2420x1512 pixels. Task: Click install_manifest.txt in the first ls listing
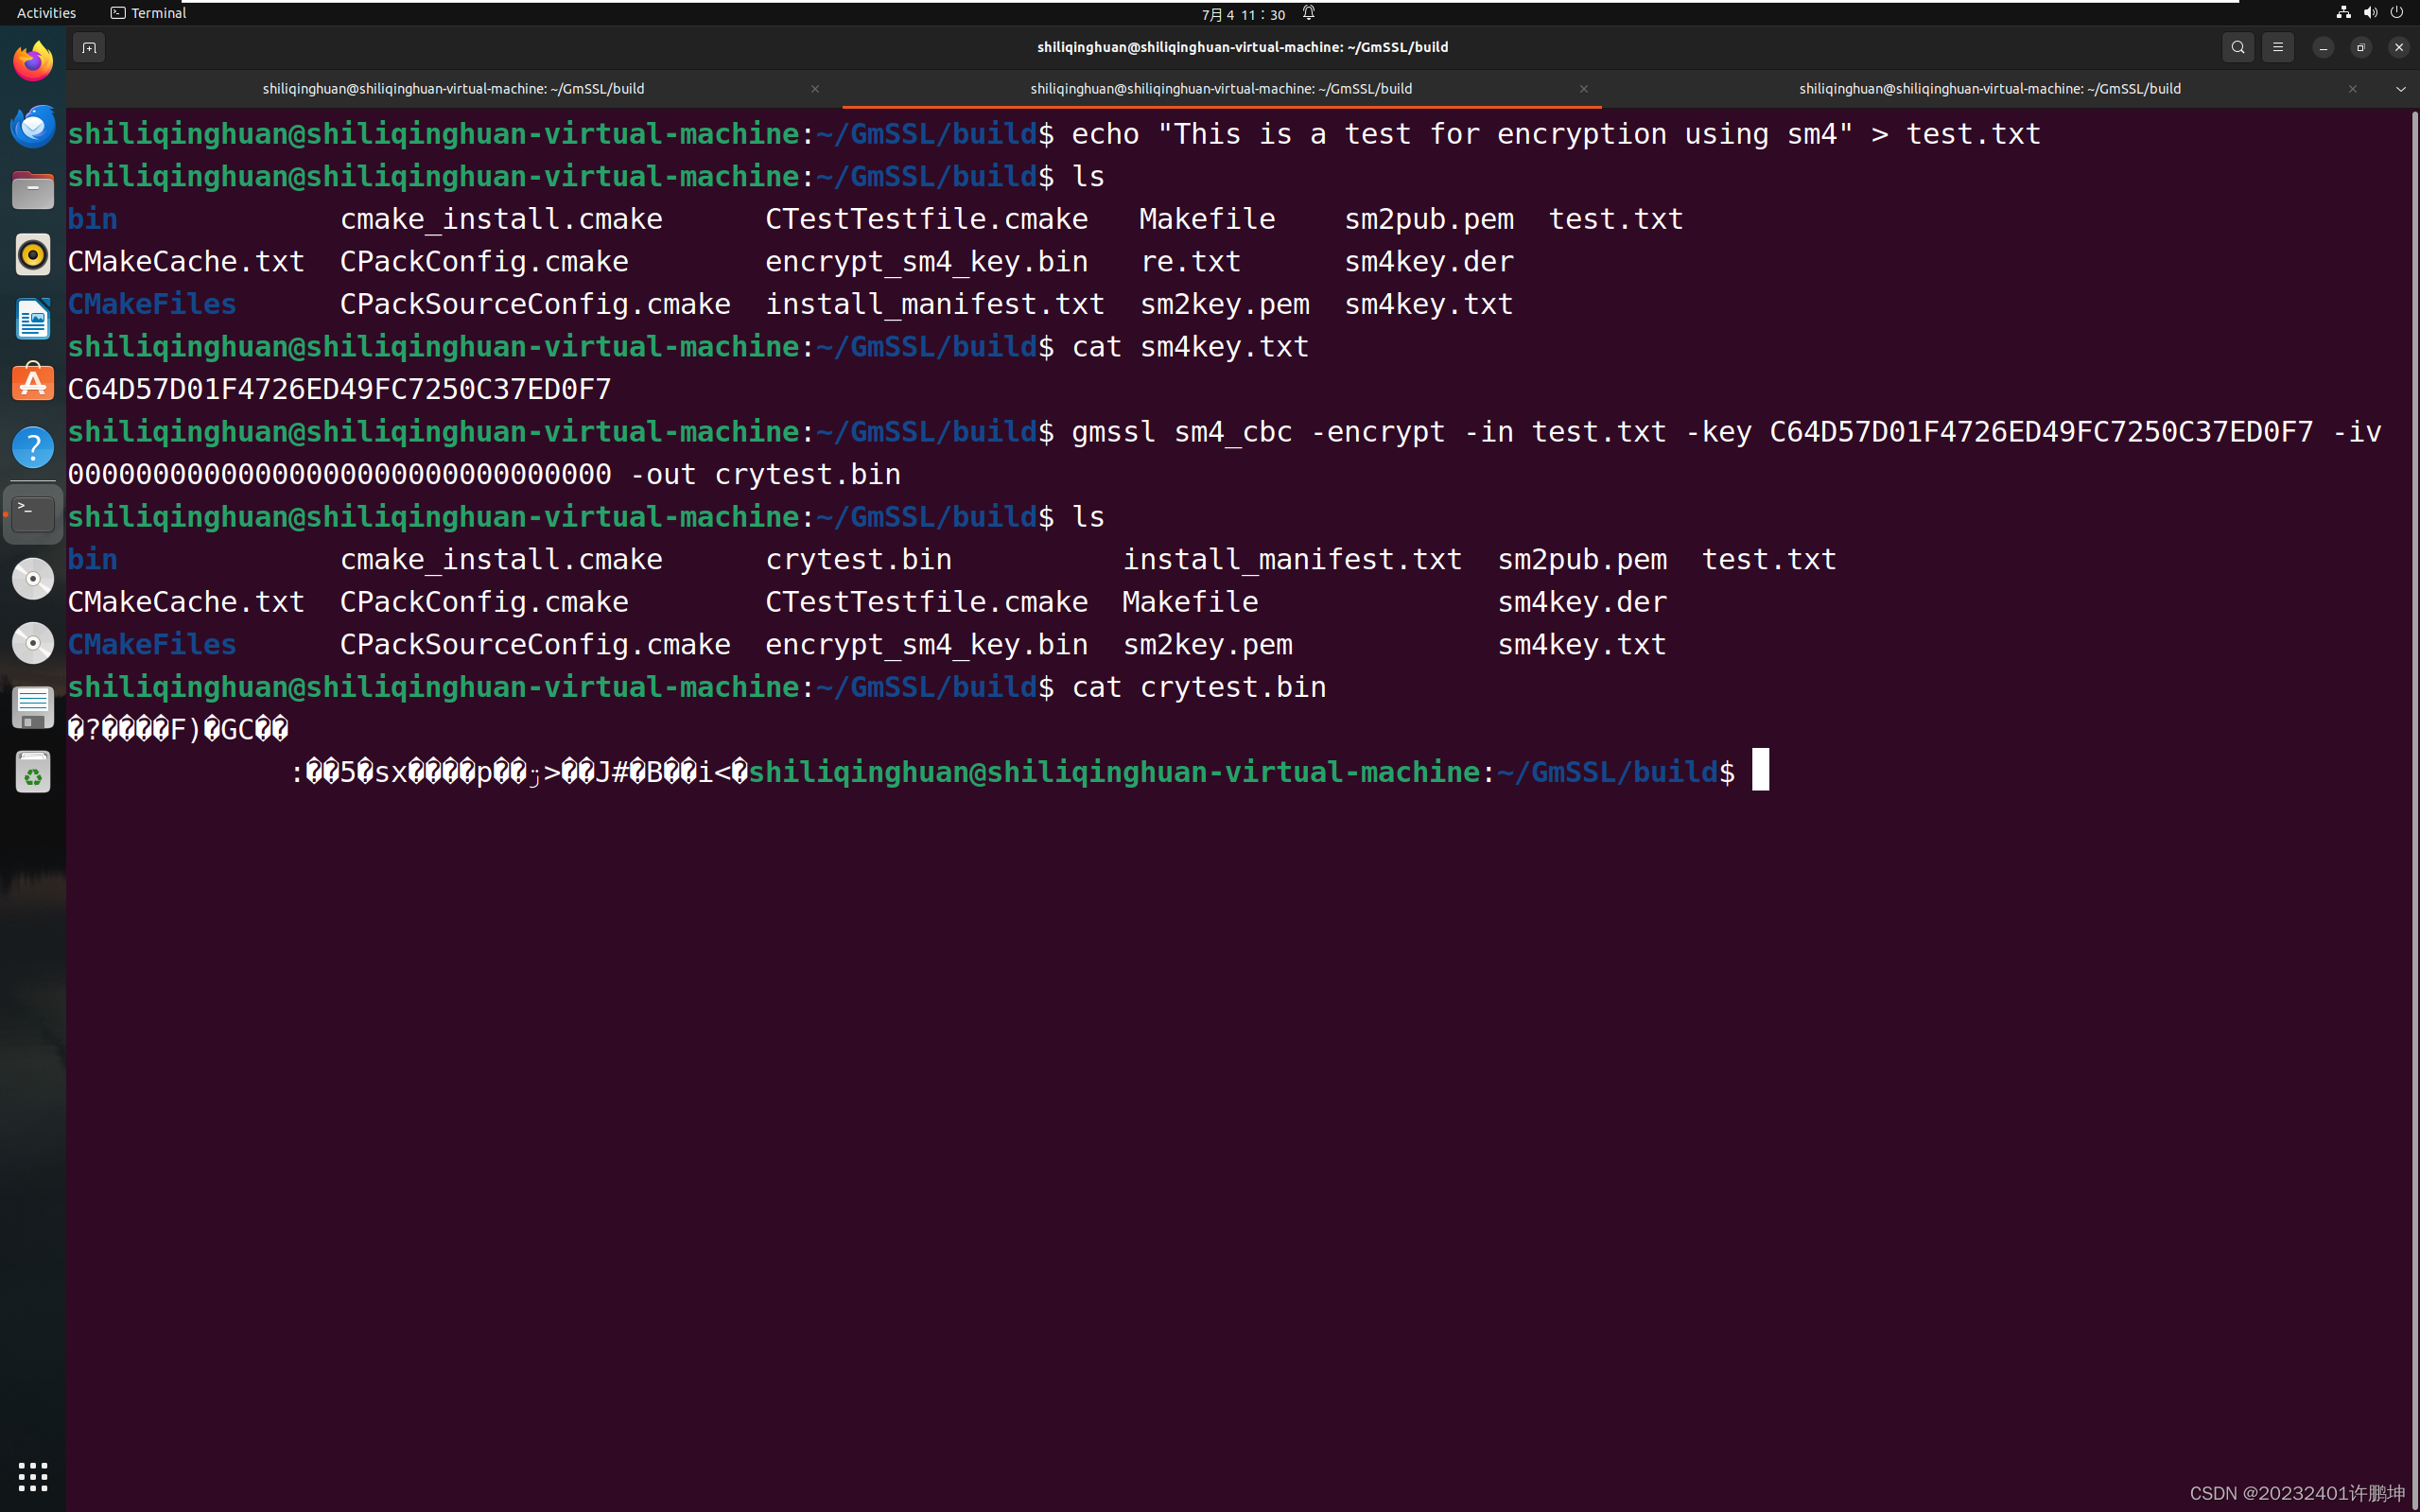click(x=935, y=304)
